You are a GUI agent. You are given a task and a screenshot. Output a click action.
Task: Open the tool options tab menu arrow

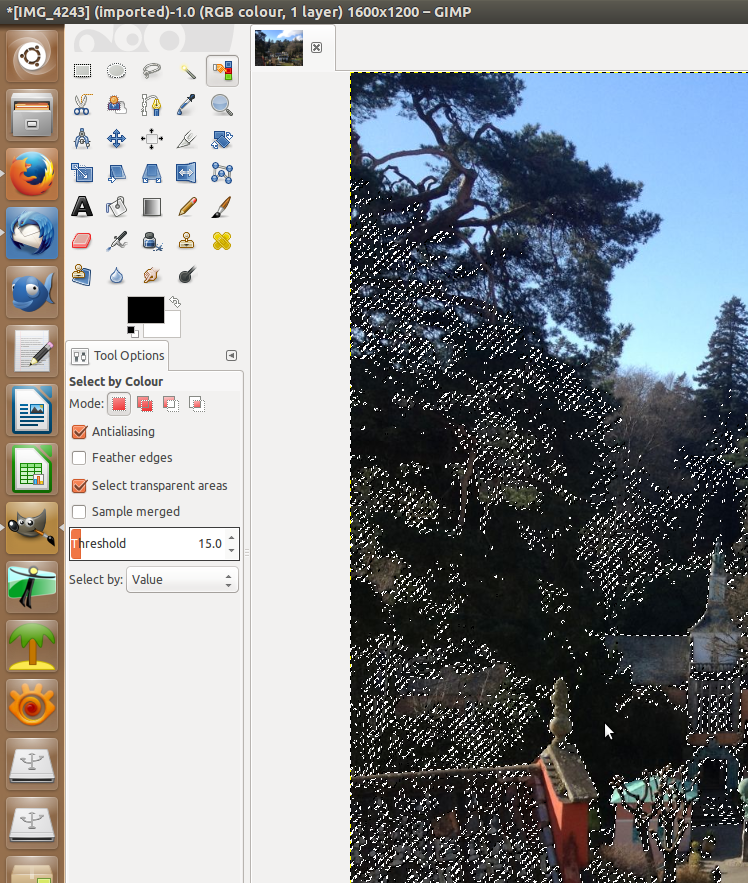click(231, 355)
